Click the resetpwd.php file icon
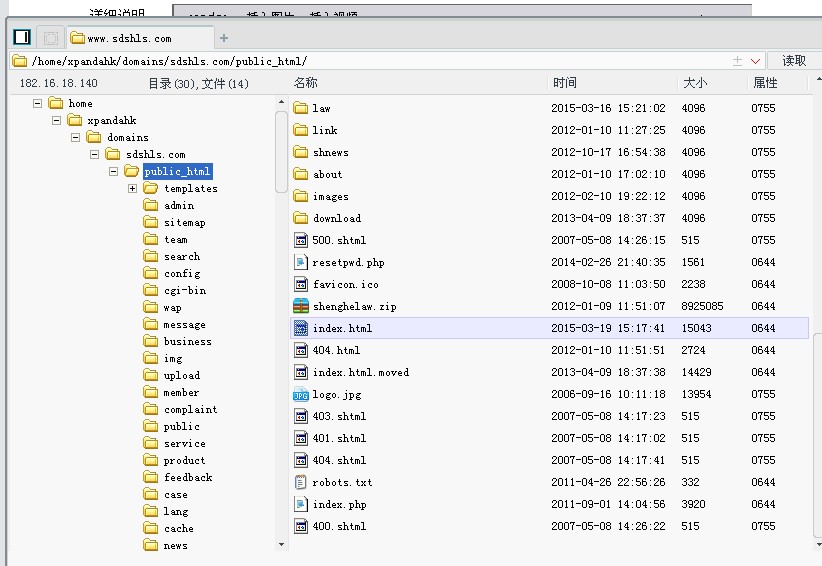822x566 pixels. (x=300, y=262)
